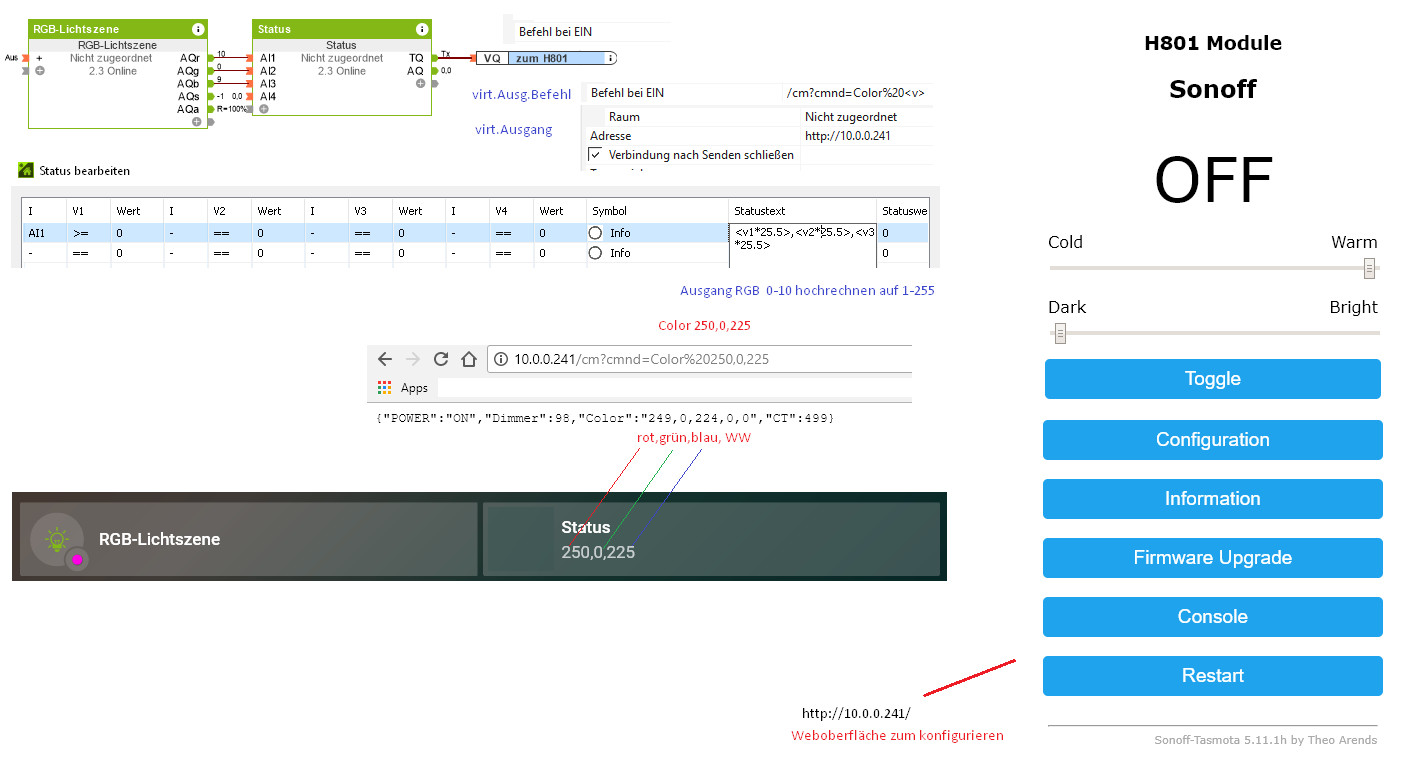Click info icon on RGB-Lichtszene block

[x=198, y=29]
